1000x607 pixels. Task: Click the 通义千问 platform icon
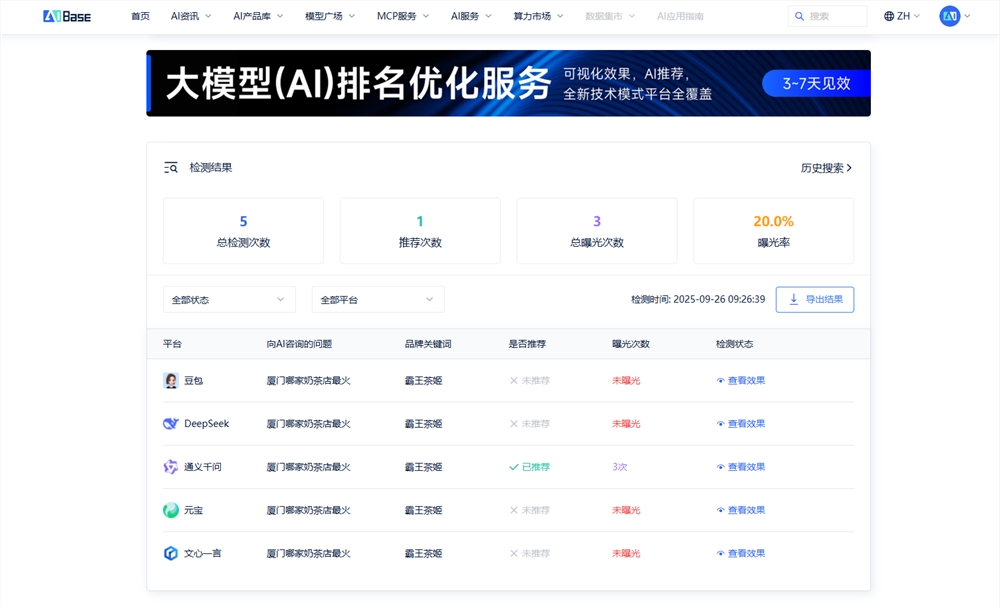coord(171,467)
